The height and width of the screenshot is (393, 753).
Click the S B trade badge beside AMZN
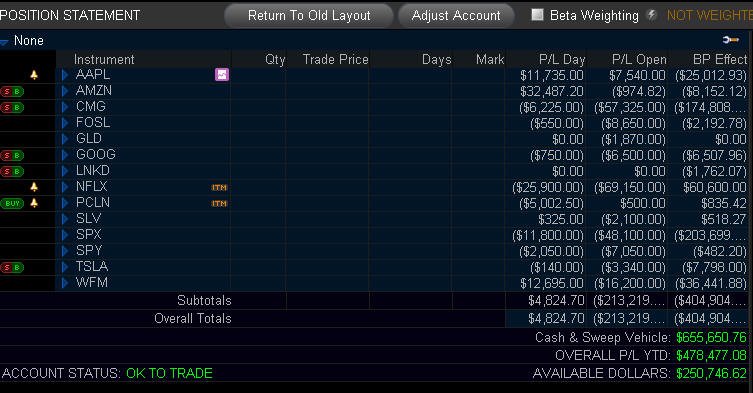(x=12, y=91)
